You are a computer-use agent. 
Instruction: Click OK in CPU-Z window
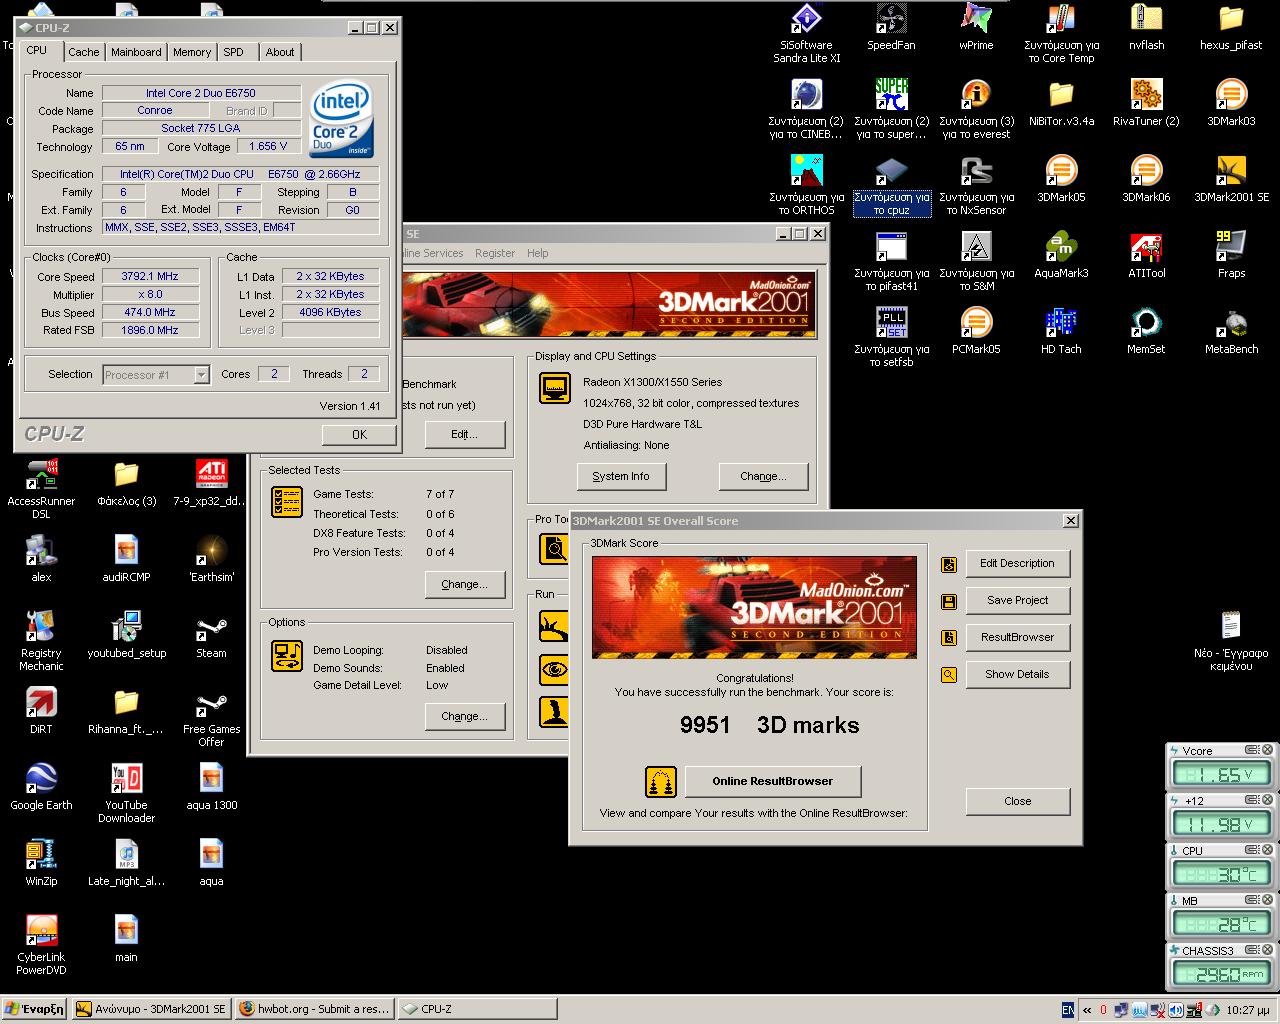[x=360, y=434]
